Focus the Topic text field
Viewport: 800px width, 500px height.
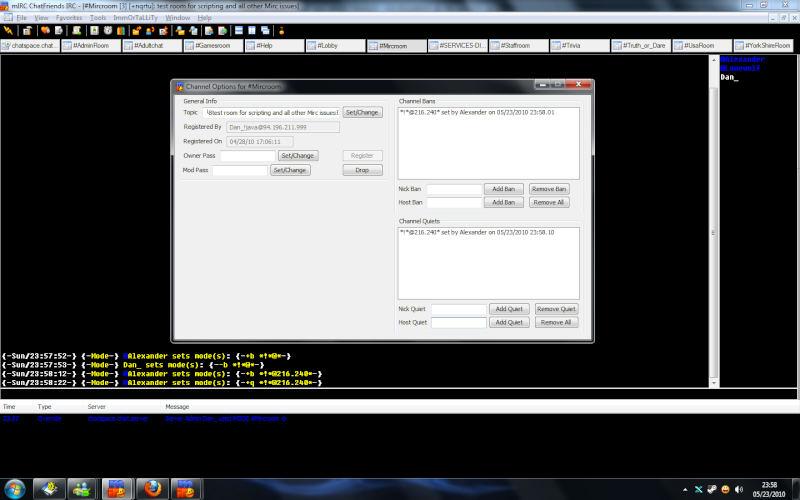271,112
